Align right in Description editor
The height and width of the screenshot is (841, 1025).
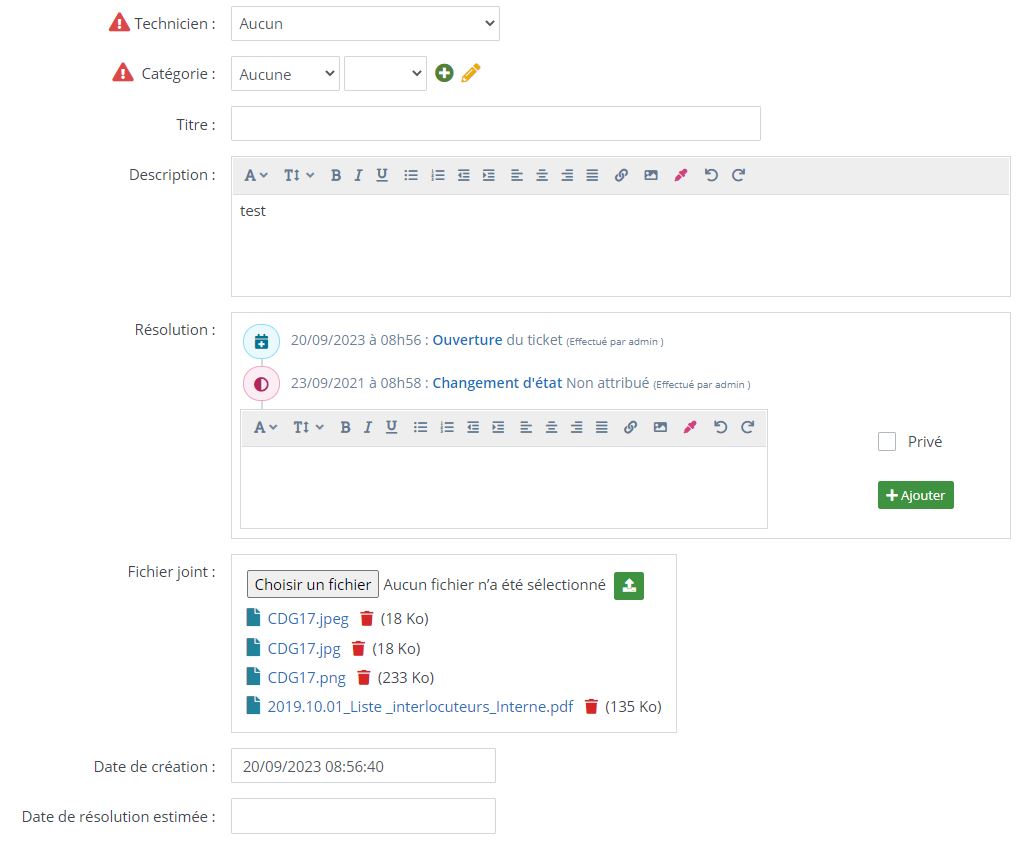567,175
